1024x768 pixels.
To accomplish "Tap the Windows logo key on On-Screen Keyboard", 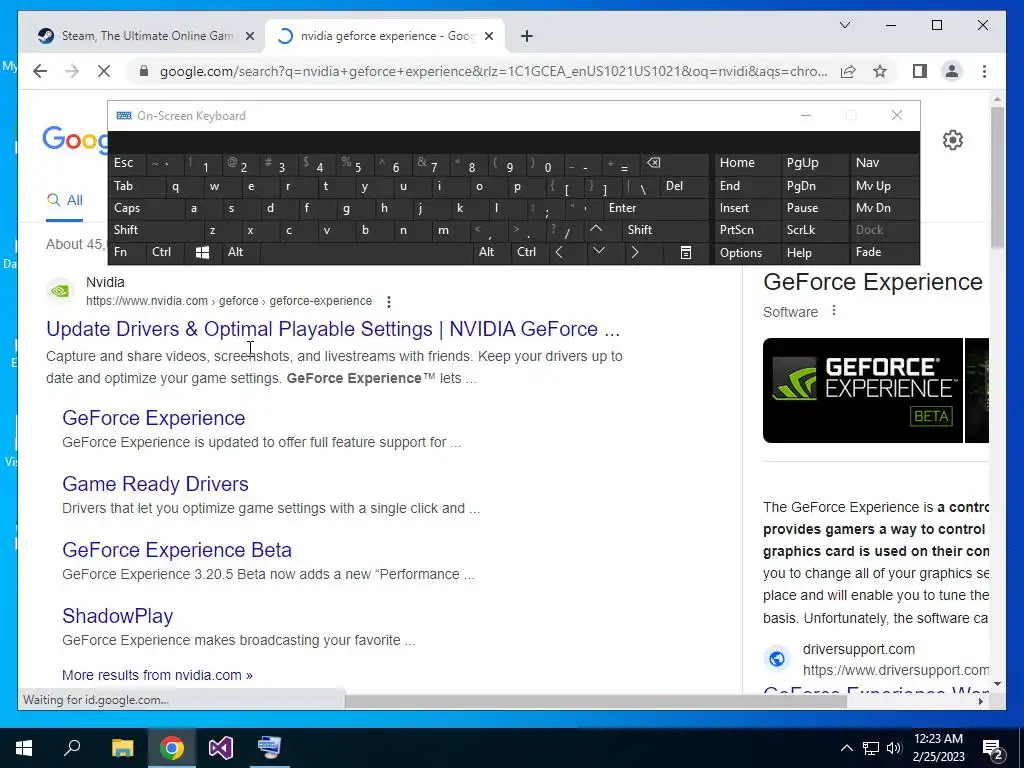I will [202, 253].
